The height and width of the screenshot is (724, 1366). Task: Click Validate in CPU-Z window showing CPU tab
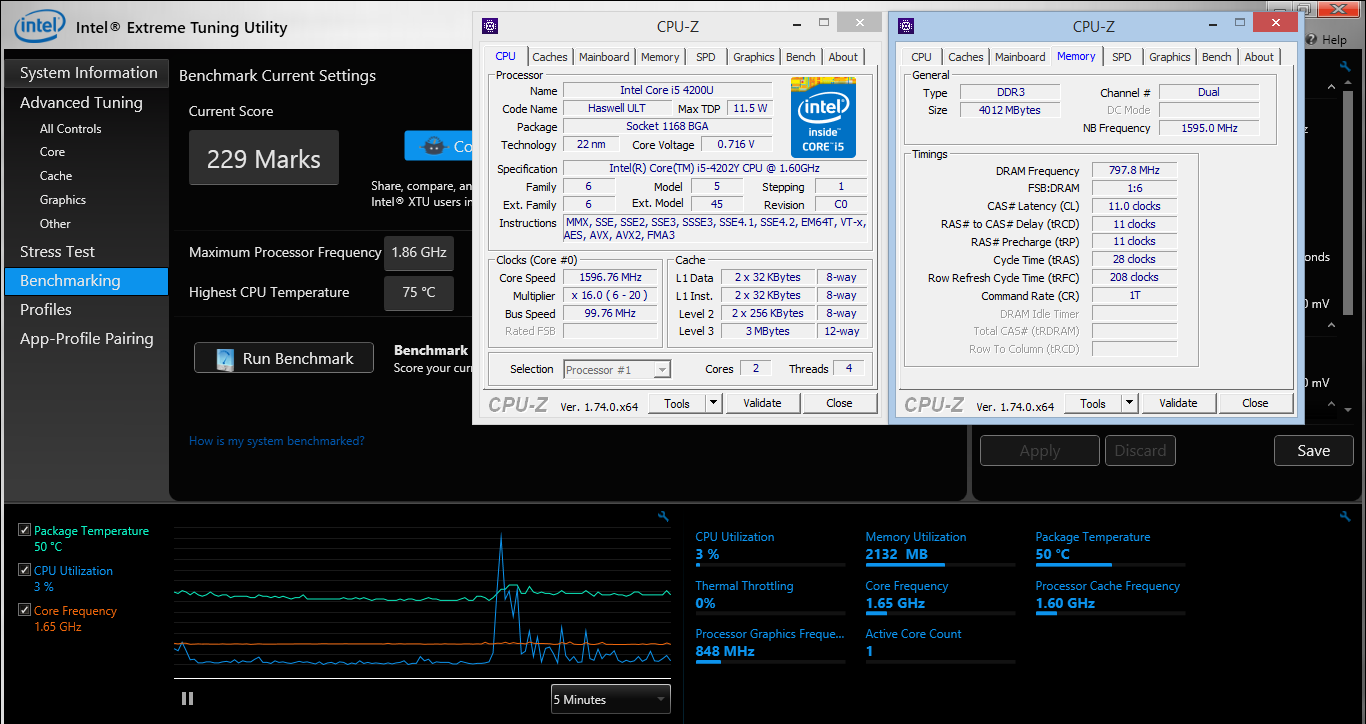tap(762, 403)
